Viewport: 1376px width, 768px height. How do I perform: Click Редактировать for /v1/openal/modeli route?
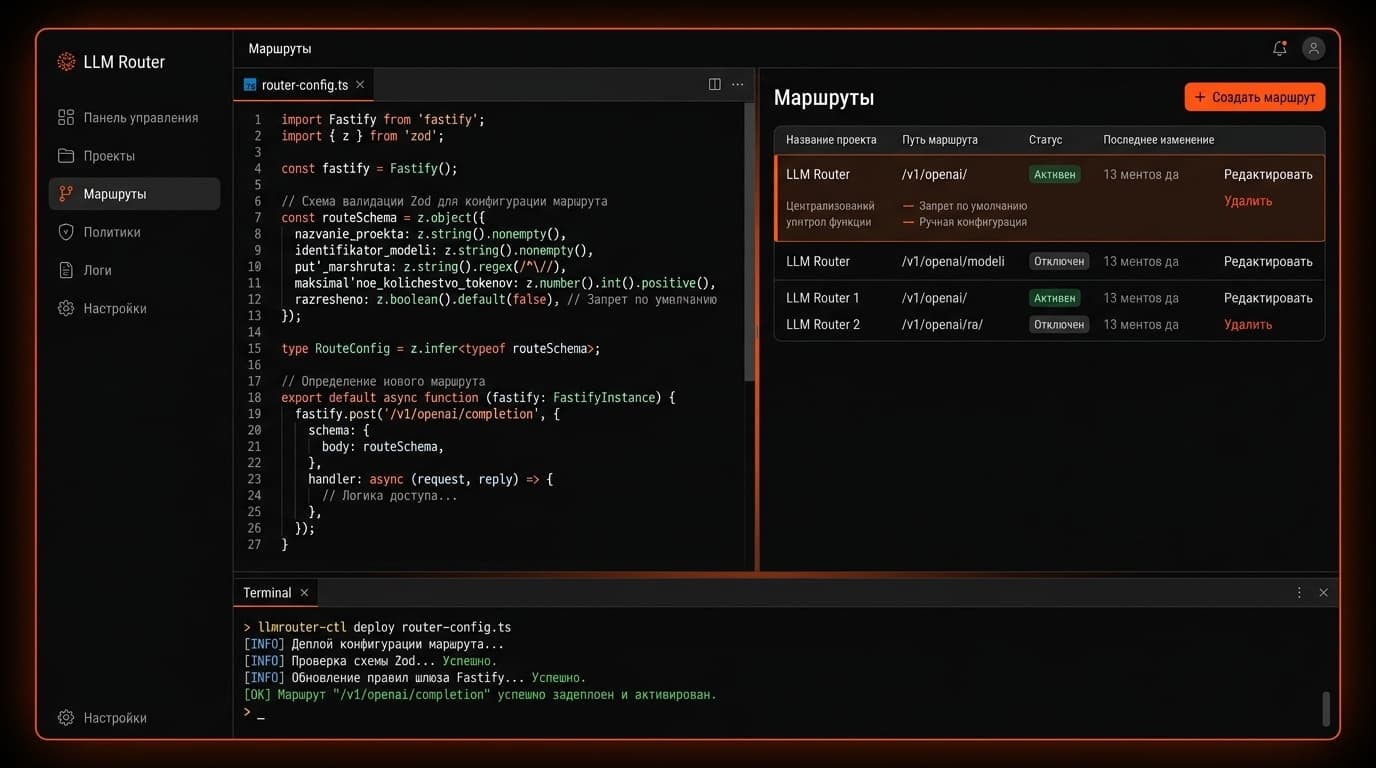[x=1267, y=261]
